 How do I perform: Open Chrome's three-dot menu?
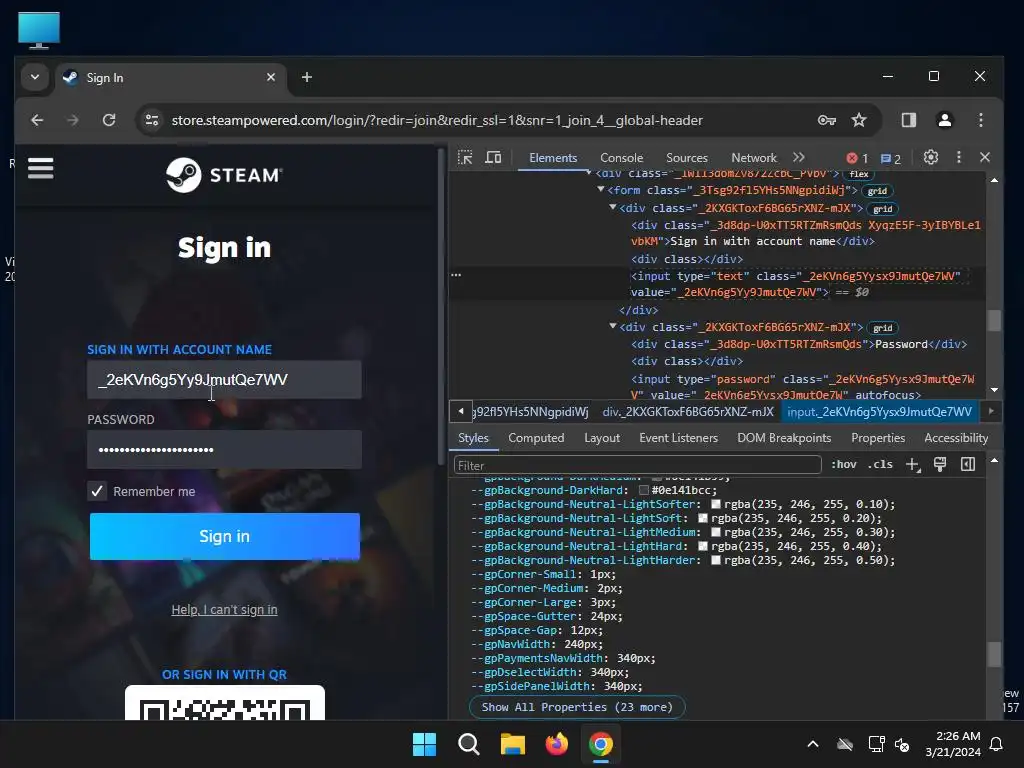(x=981, y=120)
